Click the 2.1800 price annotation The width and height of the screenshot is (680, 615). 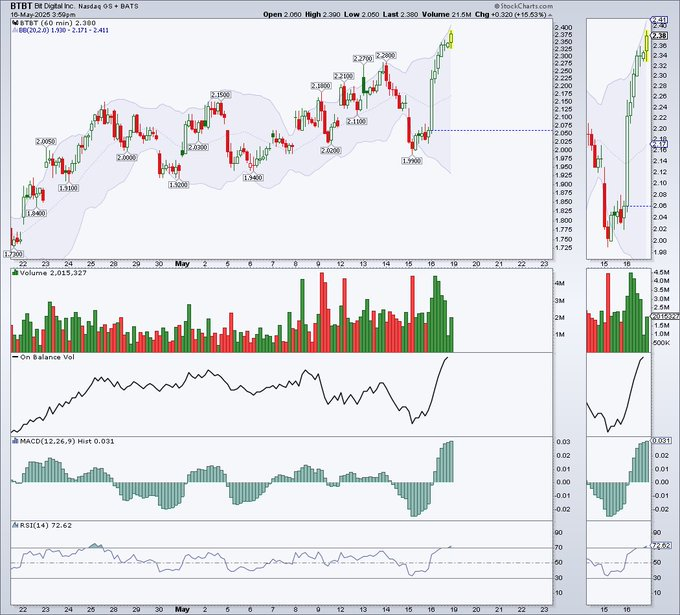[321, 86]
